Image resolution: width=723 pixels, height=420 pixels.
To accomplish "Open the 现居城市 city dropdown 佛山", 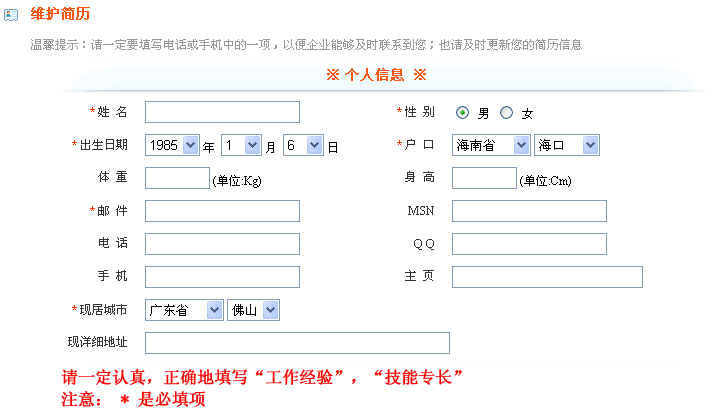I will (253, 311).
